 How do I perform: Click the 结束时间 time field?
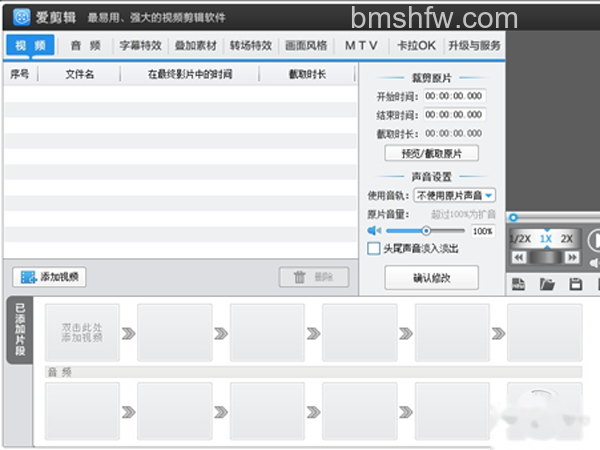coord(454,114)
